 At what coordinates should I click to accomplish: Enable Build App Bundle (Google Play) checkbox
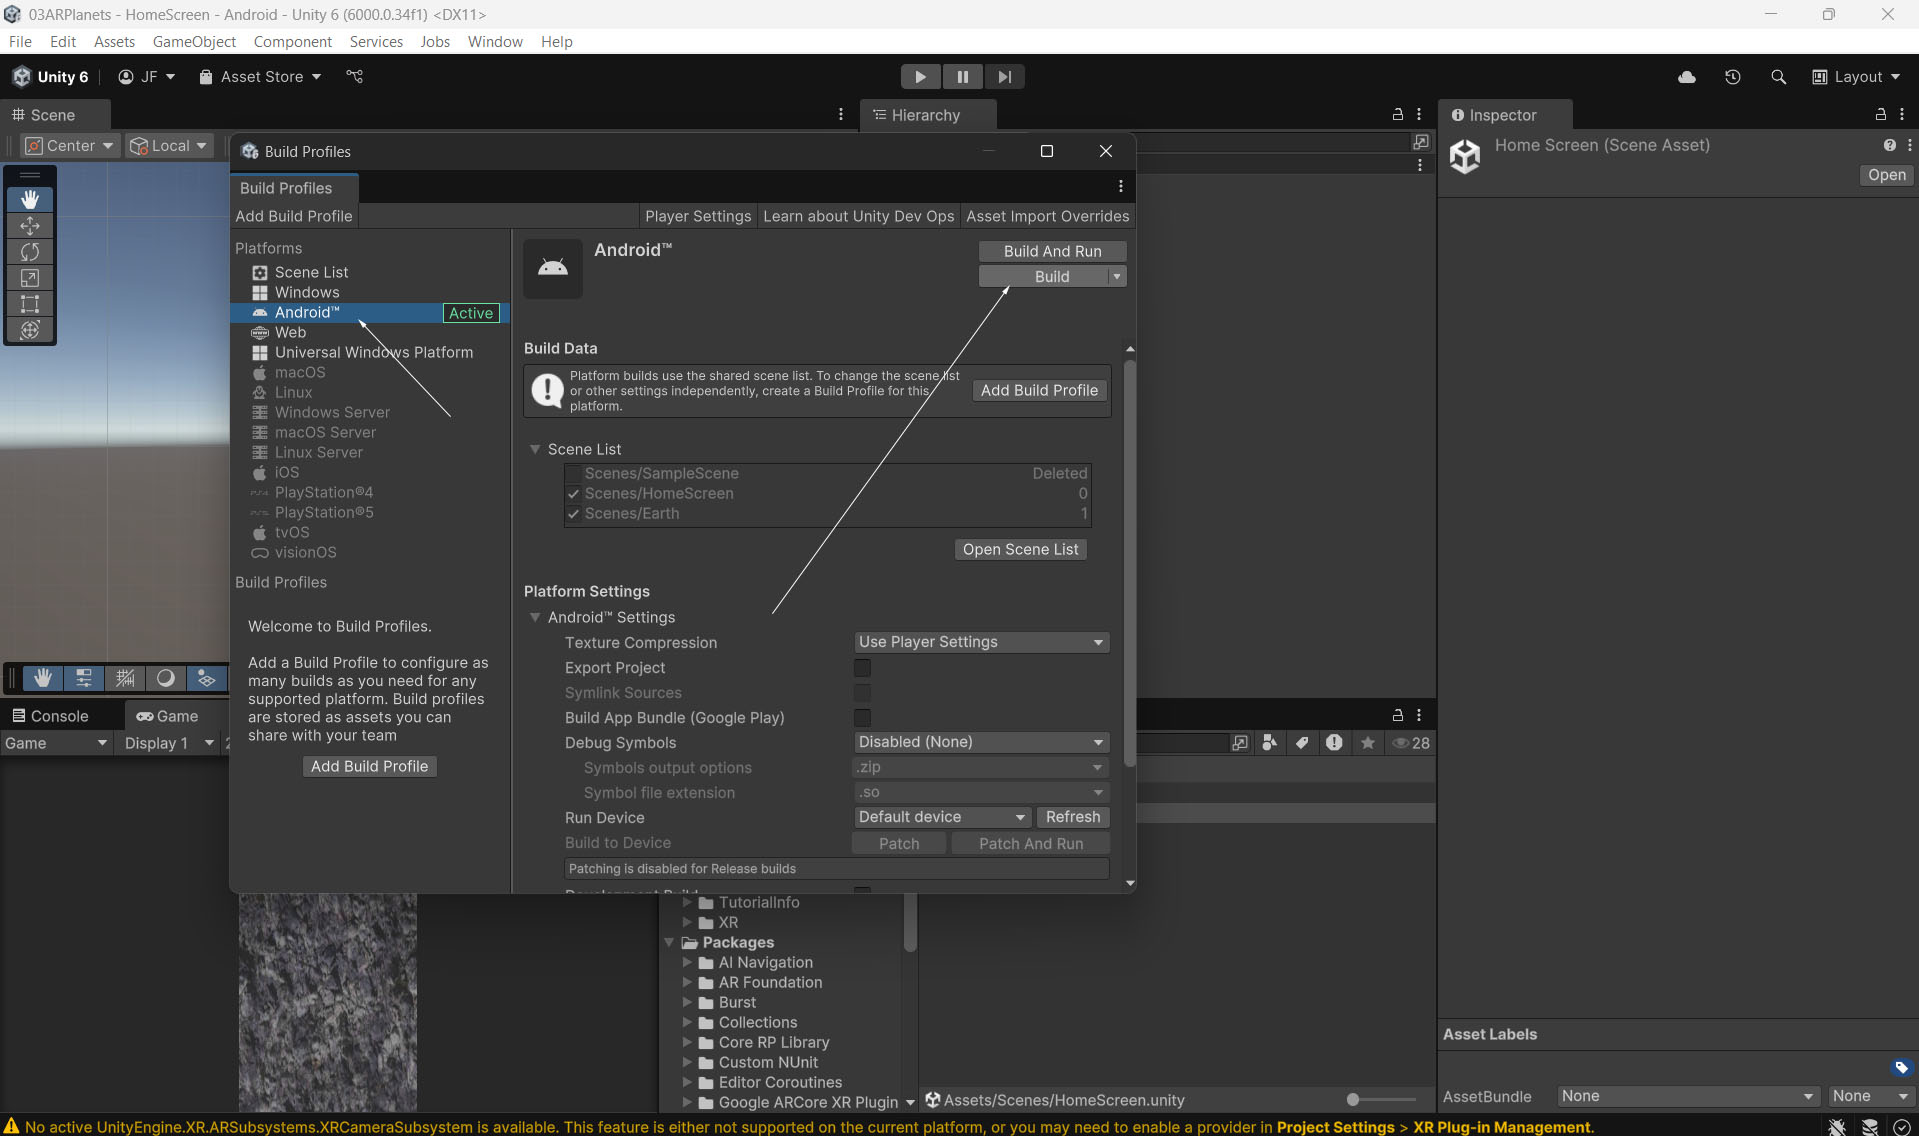point(862,718)
